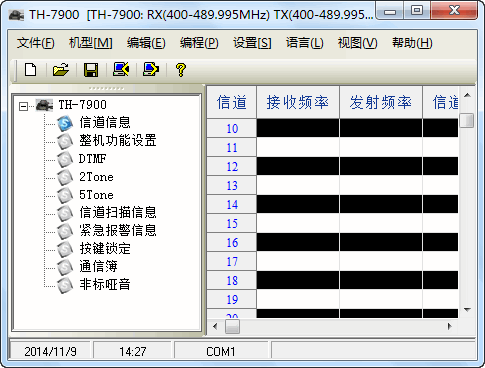This screenshot has width=485, height=368.
Task: Select channel row header 15
Action: (232, 223)
